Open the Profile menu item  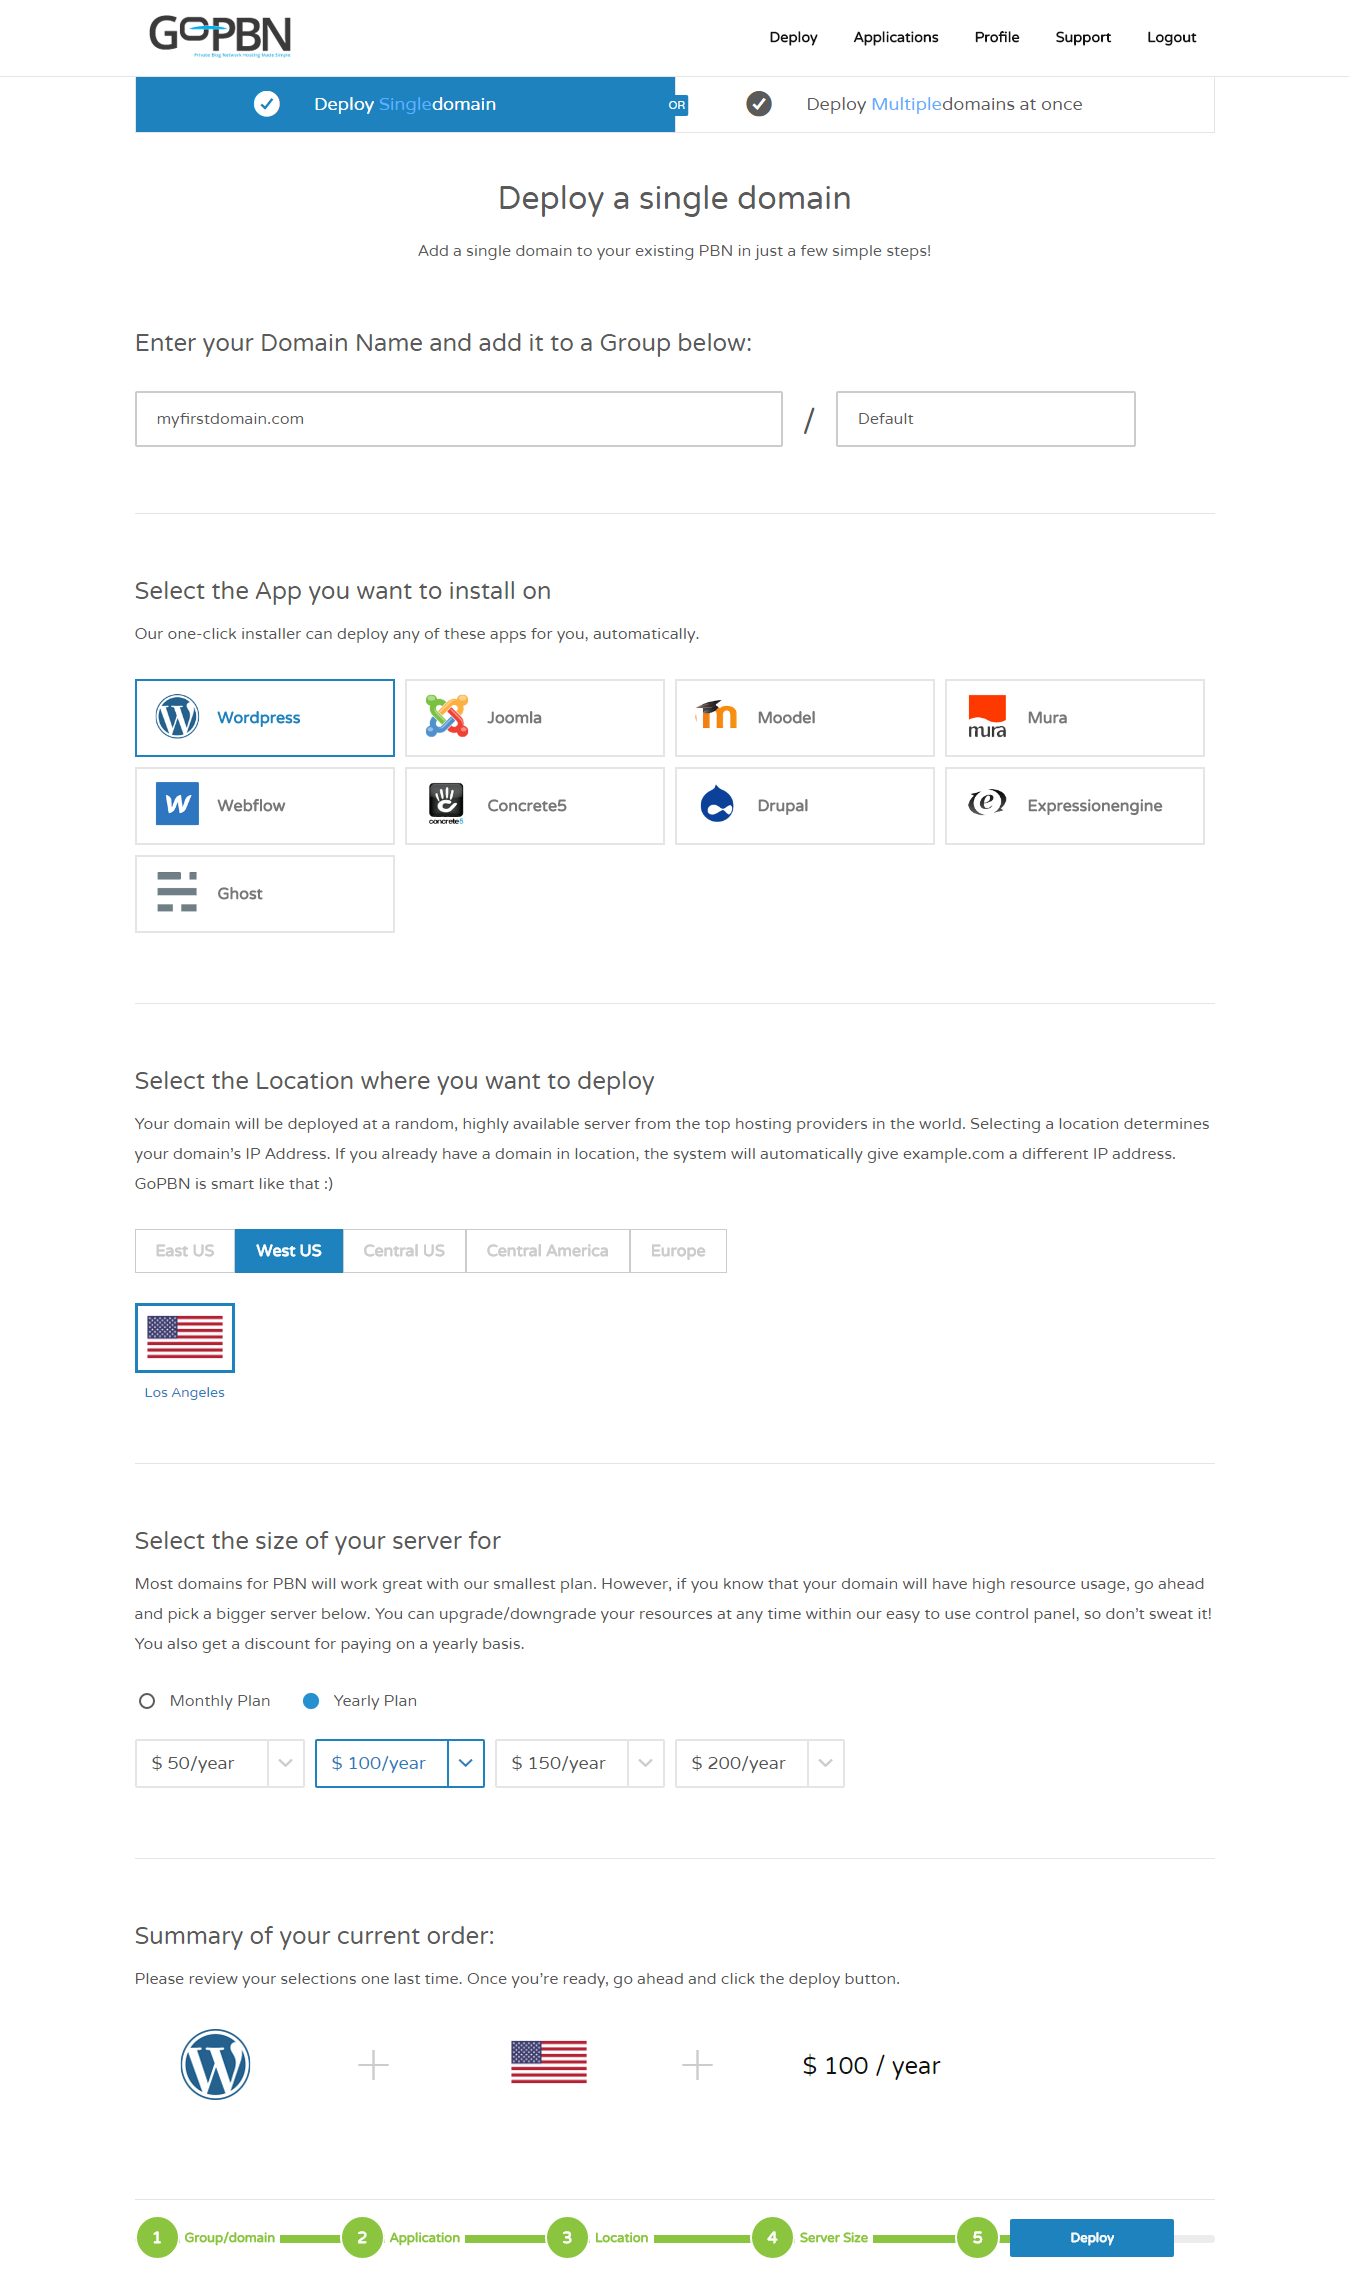tap(997, 37)
